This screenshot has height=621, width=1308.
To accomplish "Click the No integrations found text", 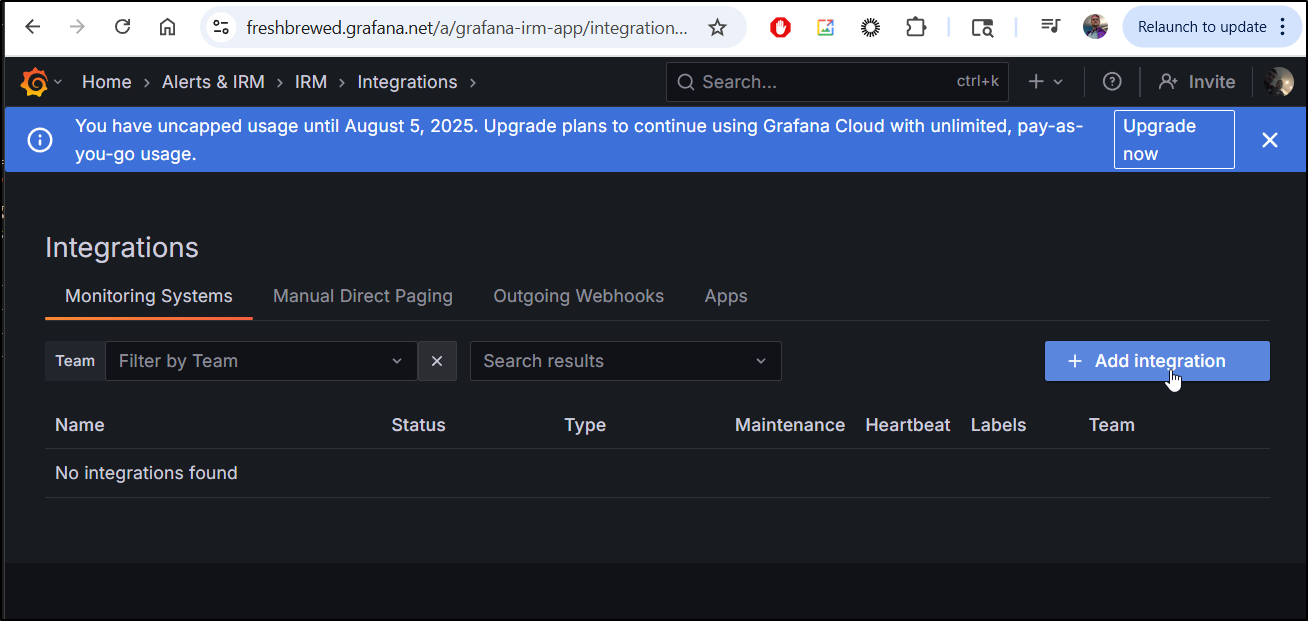I will (x=146, y=473).
